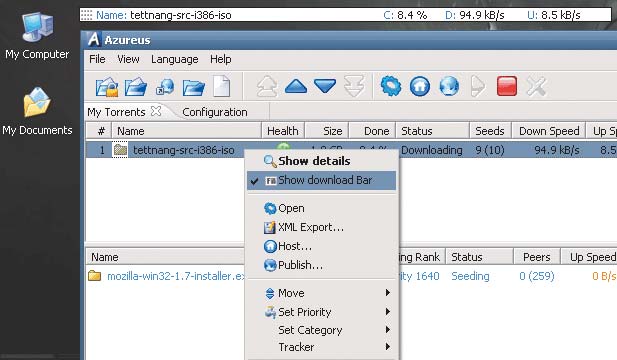Click download bar U: 8.5 kB/s value
The width and height of the screenshot is (617, 360).
click(554, 15)
